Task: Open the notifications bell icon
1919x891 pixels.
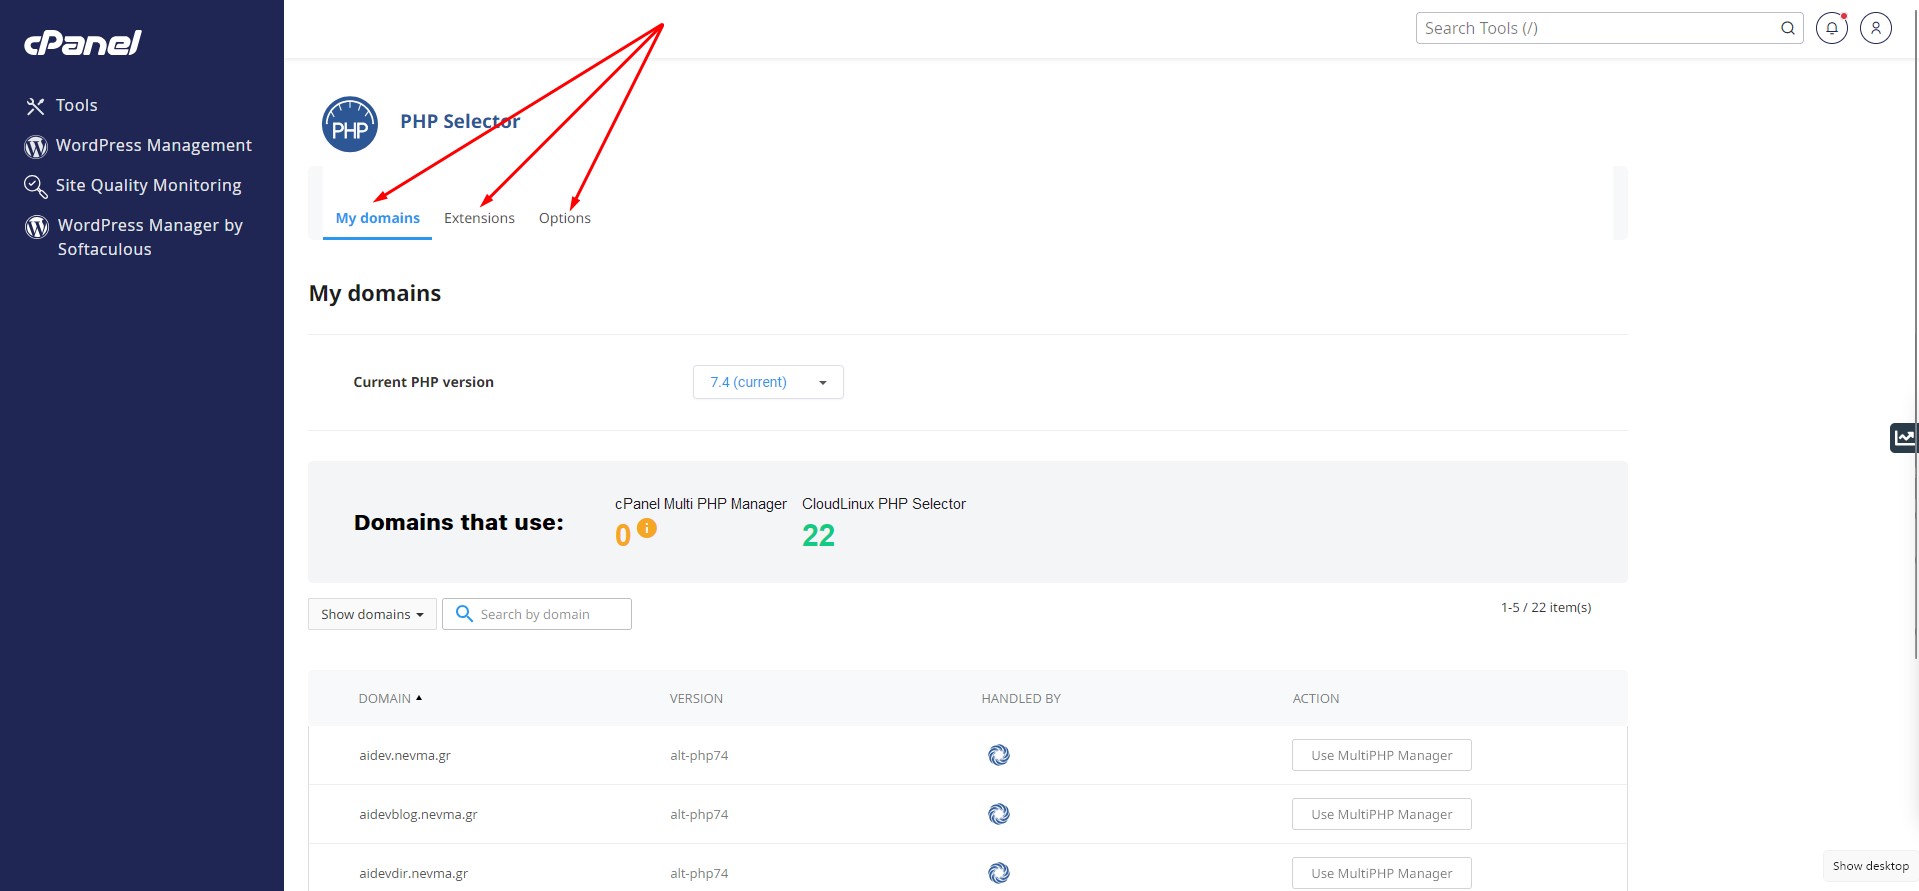Action: click(1831, 28)
